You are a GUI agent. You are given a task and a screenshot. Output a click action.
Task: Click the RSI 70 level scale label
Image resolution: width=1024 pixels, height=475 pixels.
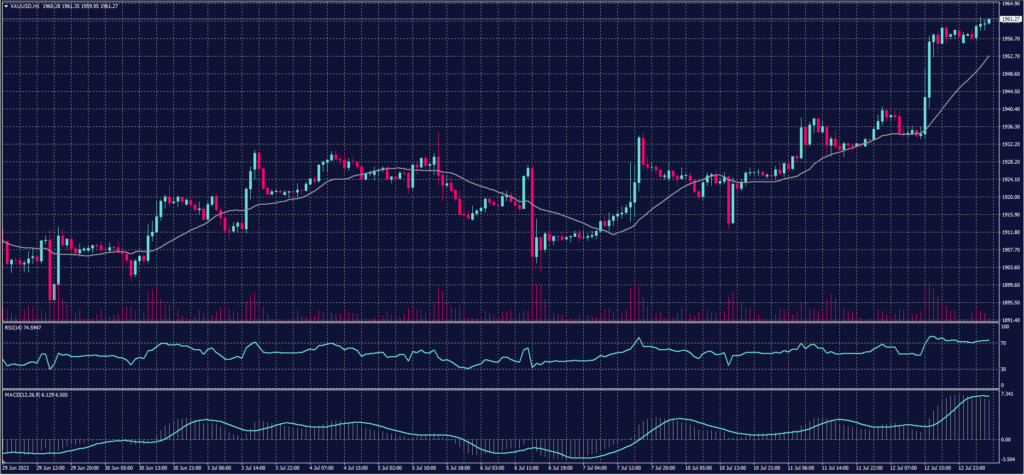pyautogui.click(x=1003, y=344)
